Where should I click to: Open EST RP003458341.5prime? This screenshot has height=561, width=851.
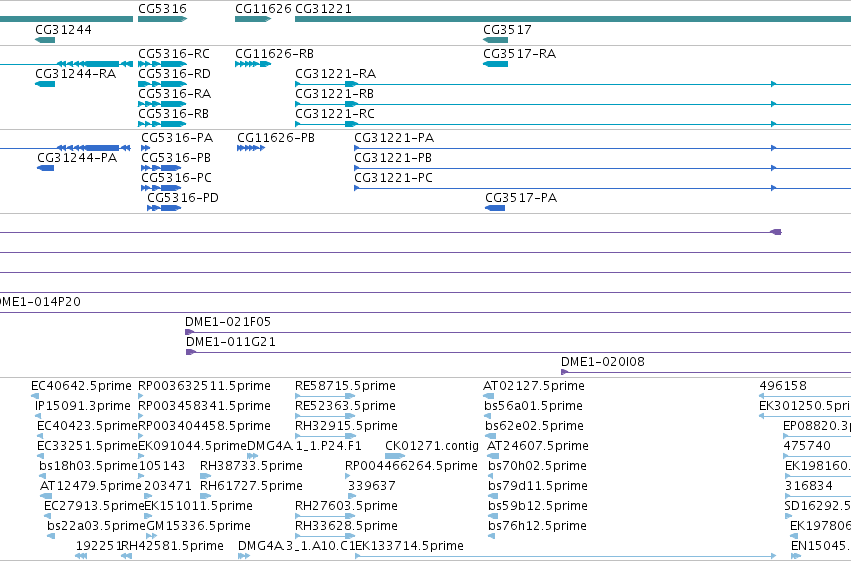point(204,406)
